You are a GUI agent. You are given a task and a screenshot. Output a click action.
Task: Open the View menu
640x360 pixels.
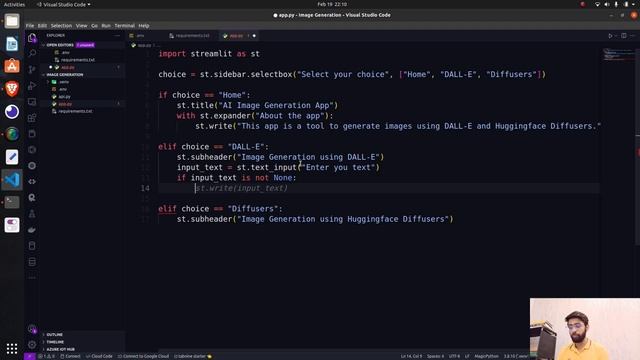tap(81, 26)
